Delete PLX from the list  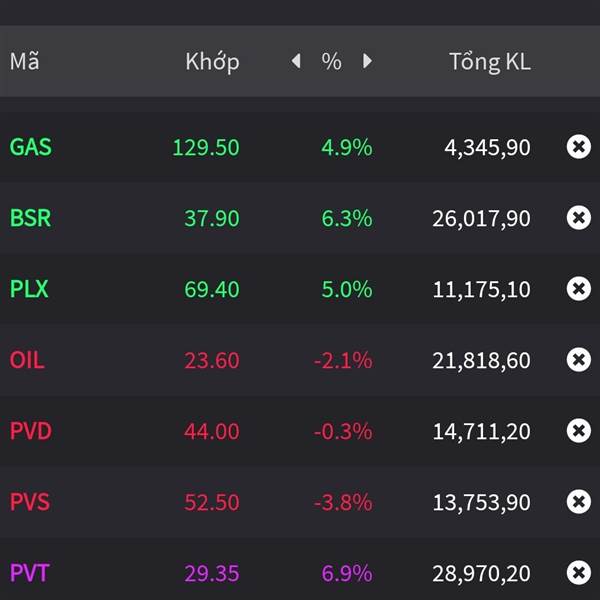(578, 289)
